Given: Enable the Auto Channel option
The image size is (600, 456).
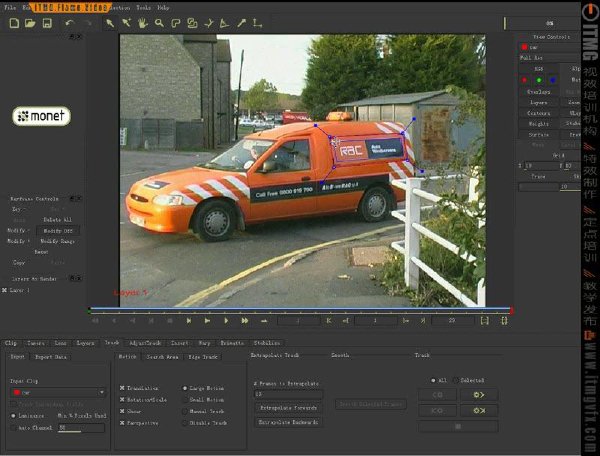Looking at the screenshot, I should pyautogui.click(x=13, y=428).
